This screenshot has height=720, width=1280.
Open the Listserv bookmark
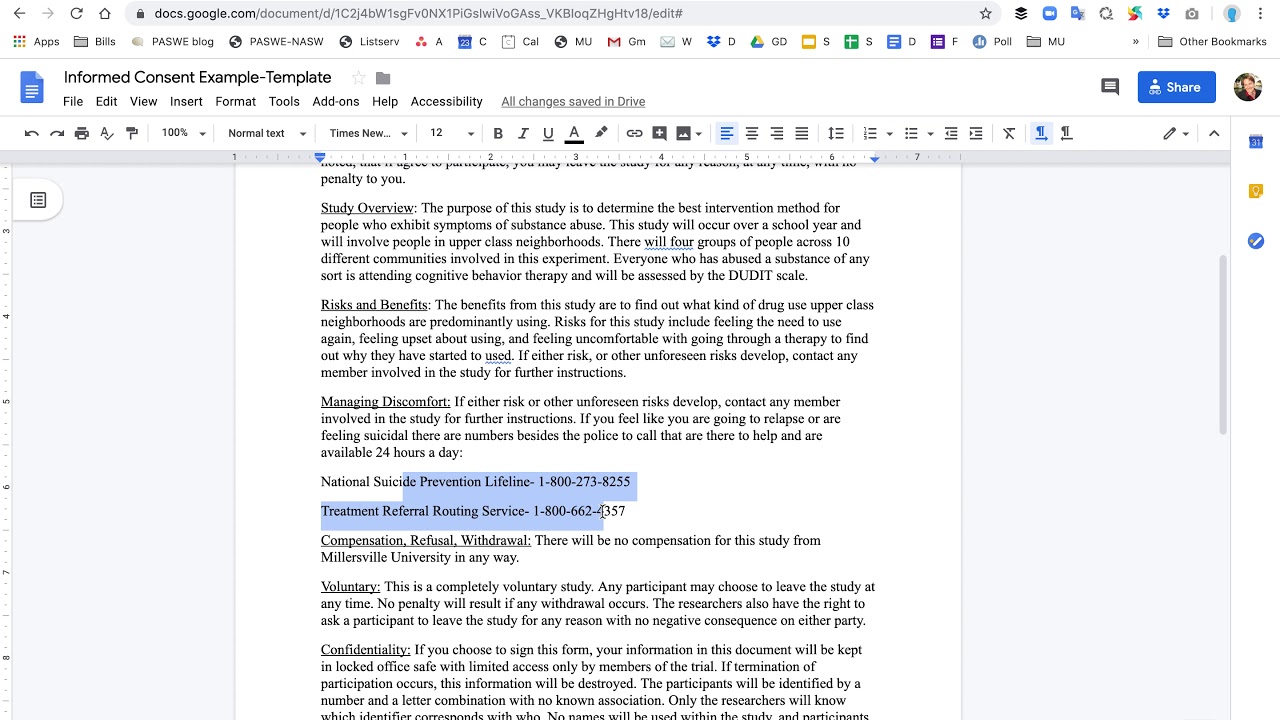click(369, 42)
